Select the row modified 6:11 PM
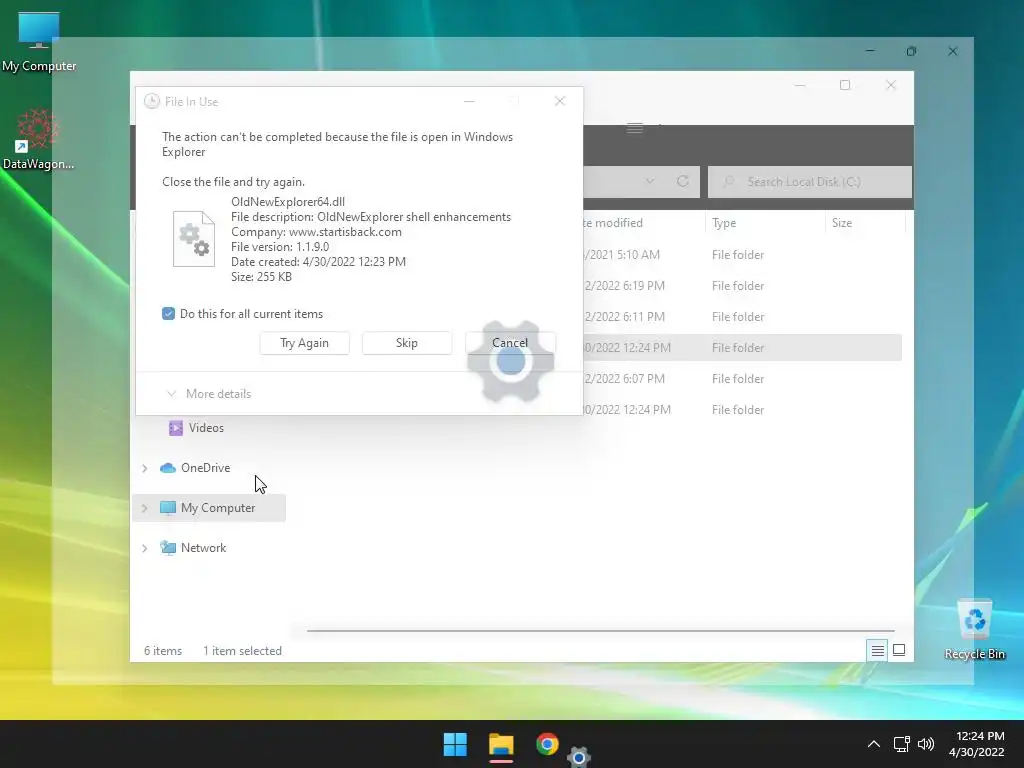 point(742,317)
